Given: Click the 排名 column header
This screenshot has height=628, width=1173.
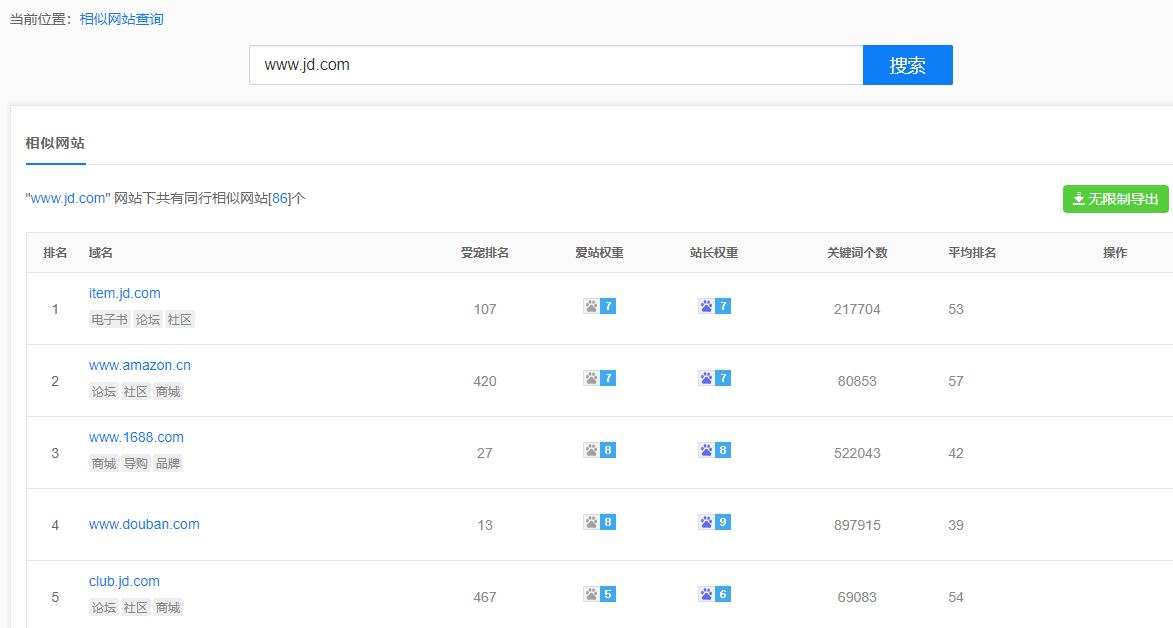Looking at the screenshot, I should [x=55, y=253].
